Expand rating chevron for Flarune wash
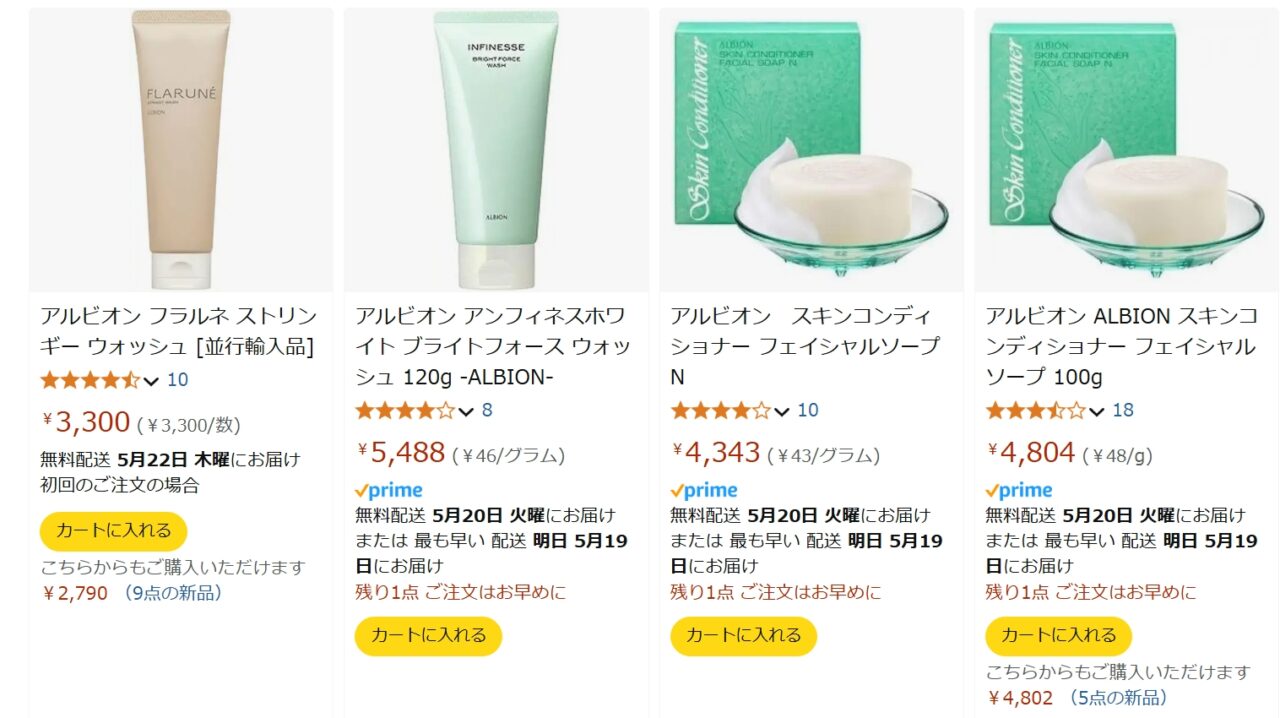 click(151, 381)
